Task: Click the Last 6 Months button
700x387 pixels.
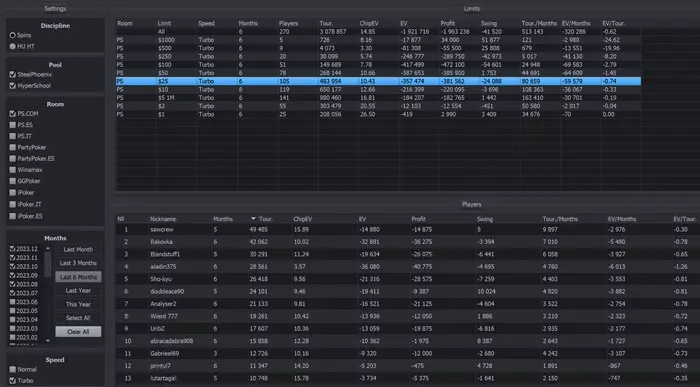Action: pos(78,277)
